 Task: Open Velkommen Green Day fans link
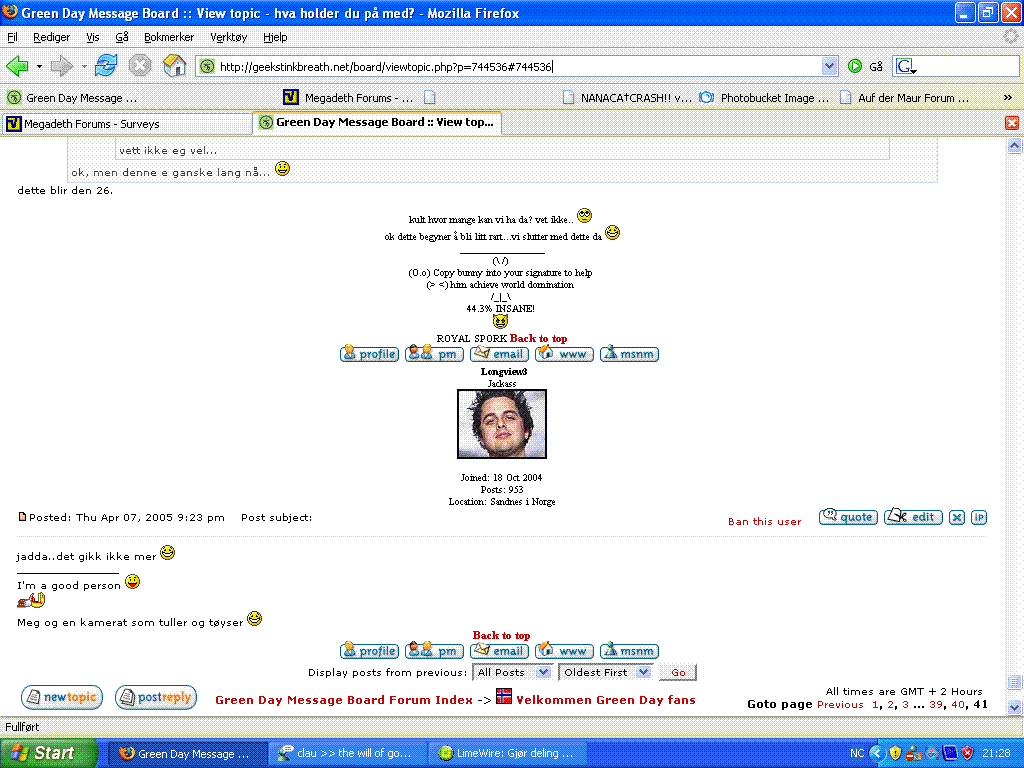(x=605, y=700)
